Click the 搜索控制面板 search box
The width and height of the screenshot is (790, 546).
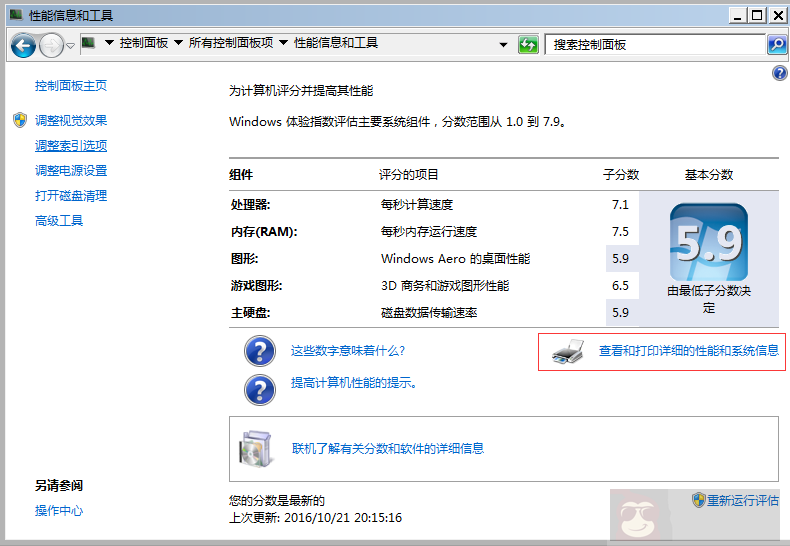[655, 44]
